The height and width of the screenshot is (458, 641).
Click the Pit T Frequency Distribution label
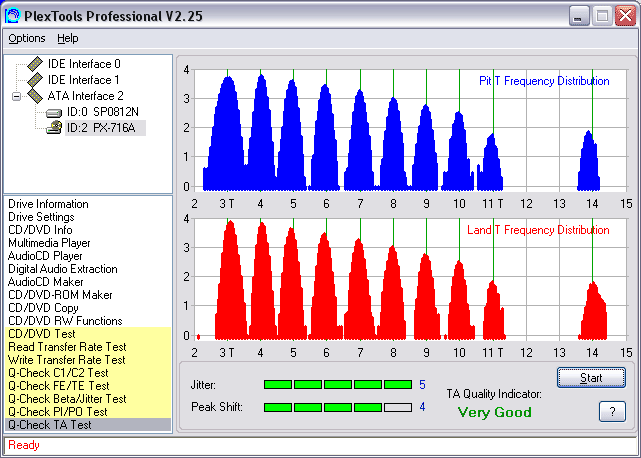tap(544, 81)
